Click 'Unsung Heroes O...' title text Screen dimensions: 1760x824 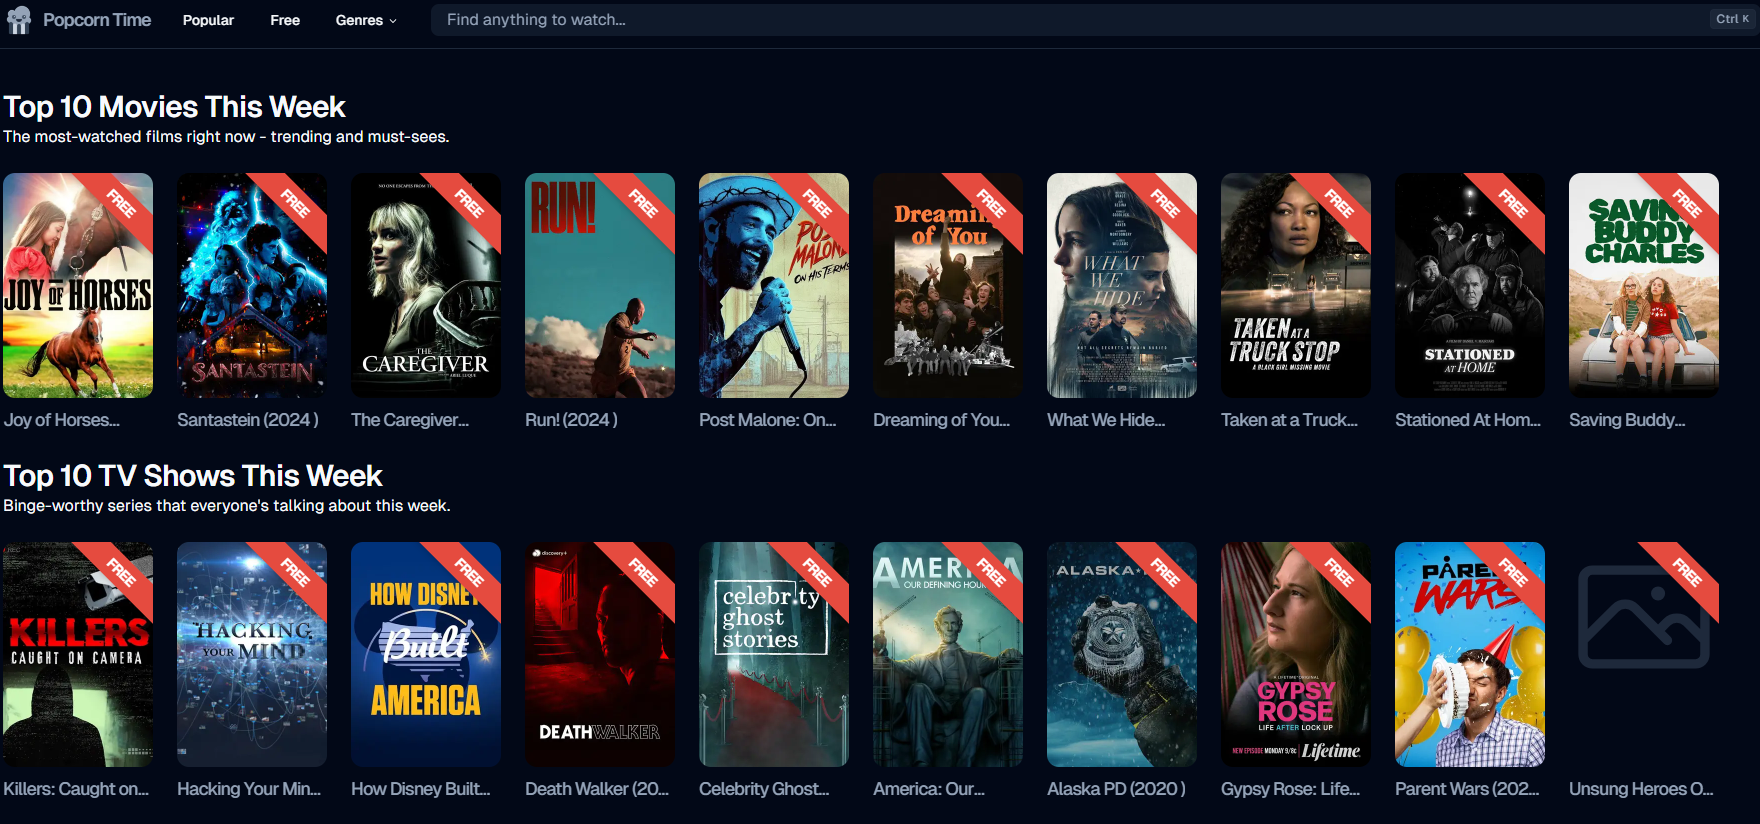tap(1641, 789)
